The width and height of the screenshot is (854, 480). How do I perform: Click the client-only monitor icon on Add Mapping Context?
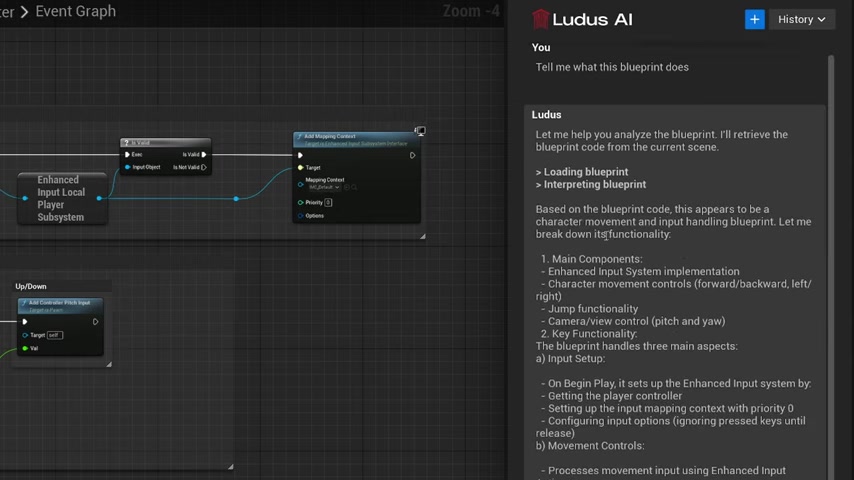click(x=420, y=131)
